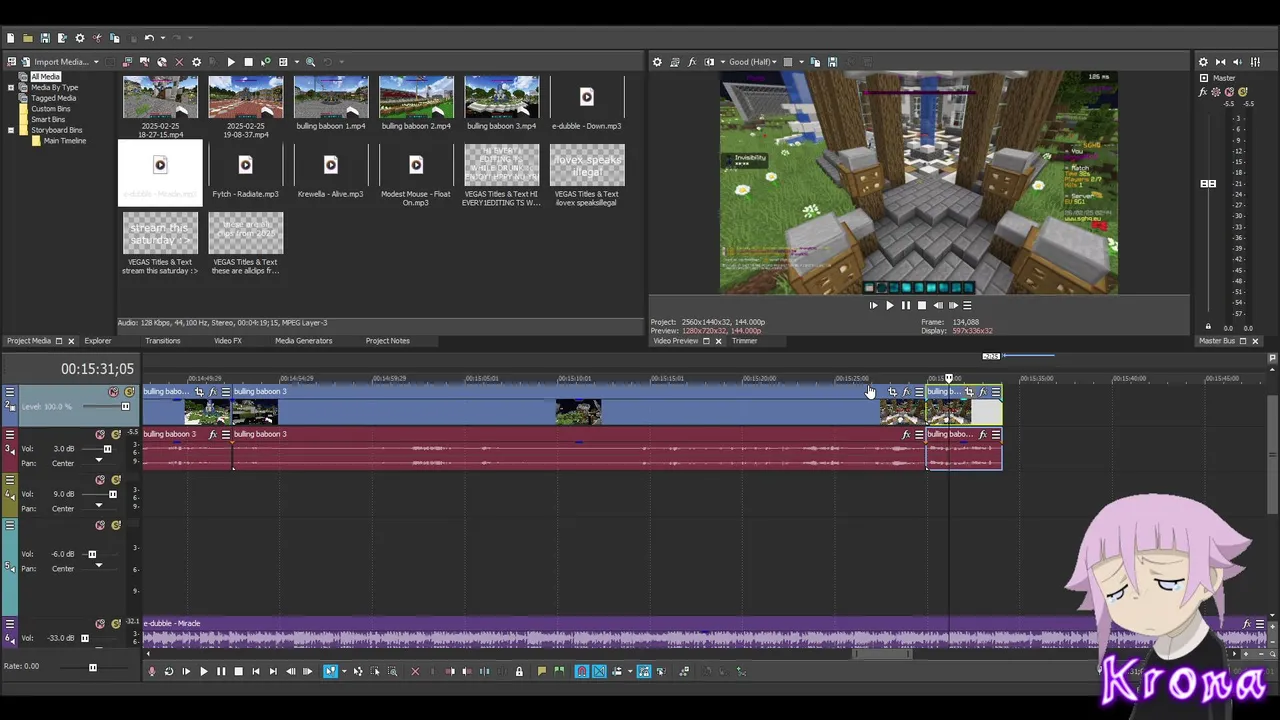1280x720 pixels.
Task: Switch to the Trimmer tab
Action: pos(745,341)
